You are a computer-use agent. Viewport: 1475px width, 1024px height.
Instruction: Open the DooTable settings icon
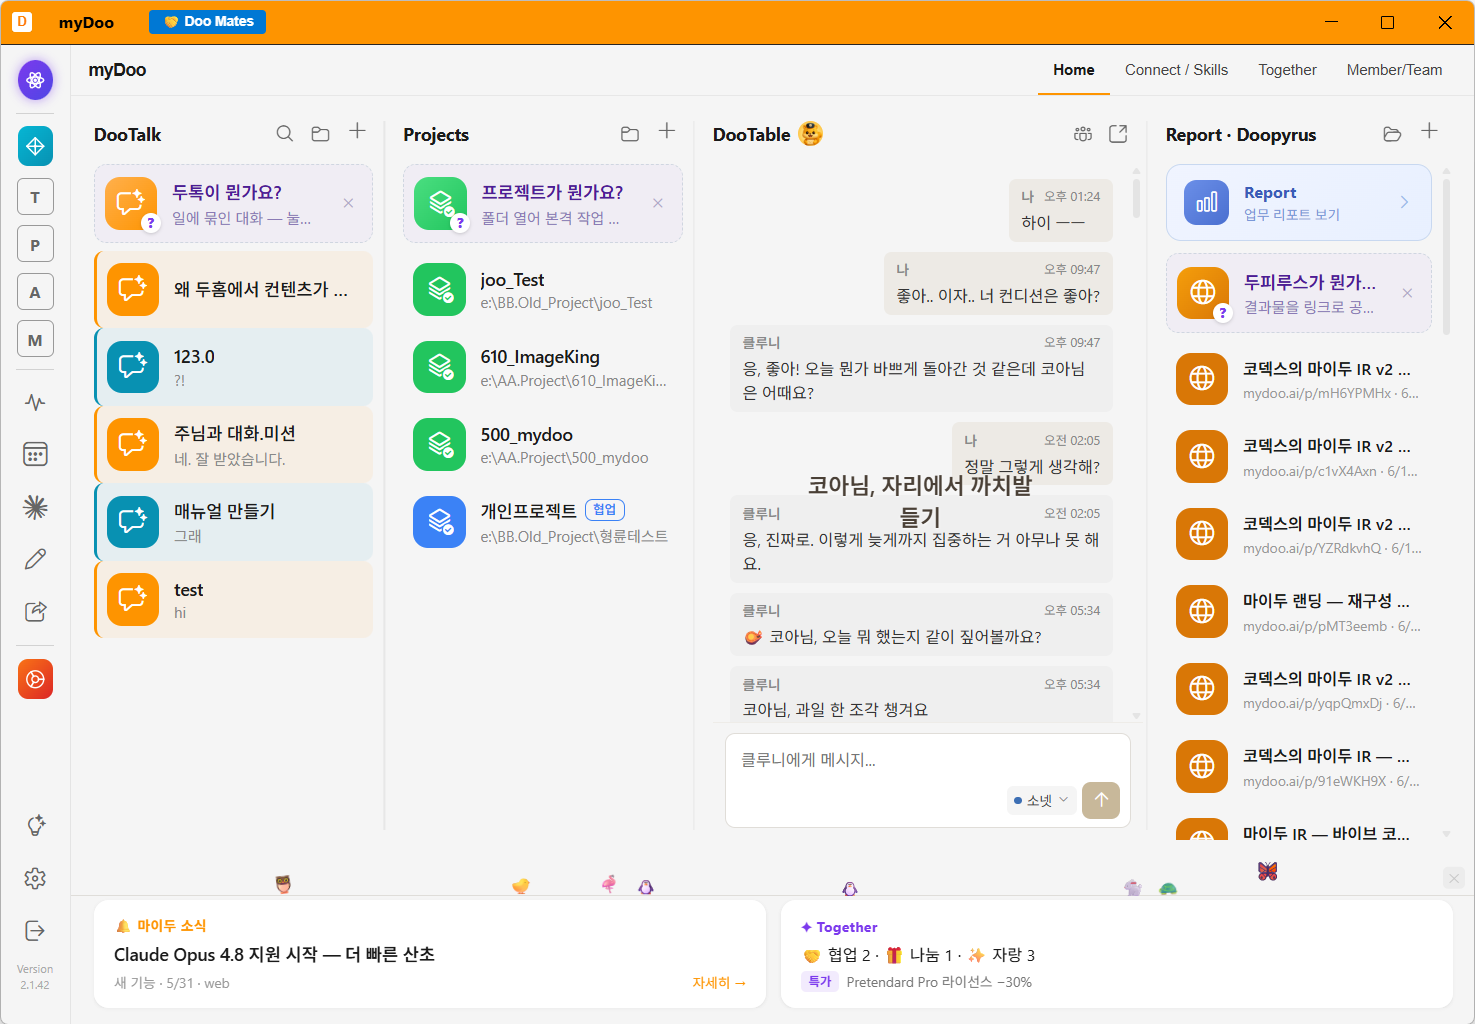pyautogui.click(x=1083, y=134)
